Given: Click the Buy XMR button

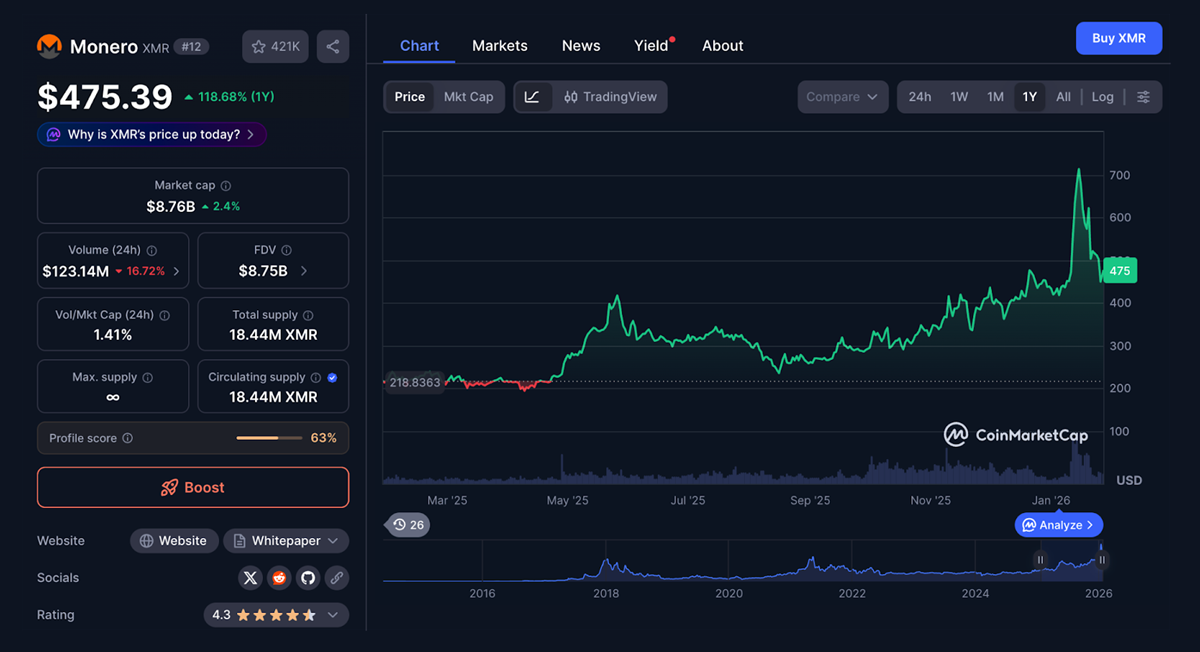Looking at the screenshot, I should 1118,38.
